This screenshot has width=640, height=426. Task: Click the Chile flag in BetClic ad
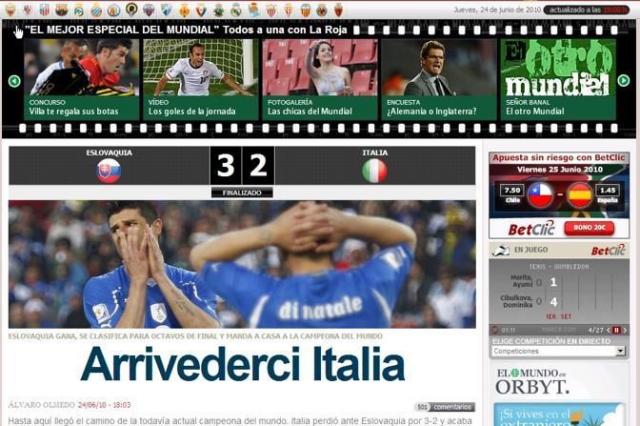(541, 194)
